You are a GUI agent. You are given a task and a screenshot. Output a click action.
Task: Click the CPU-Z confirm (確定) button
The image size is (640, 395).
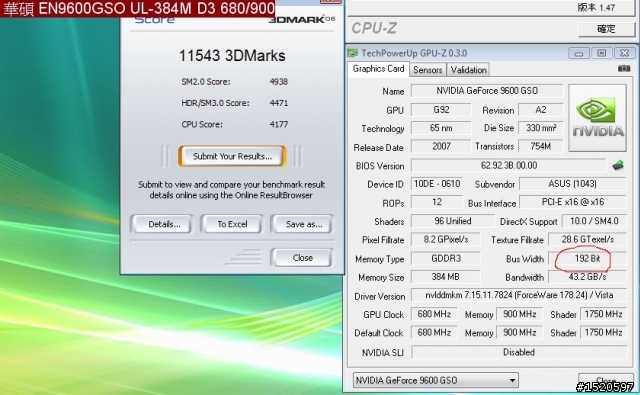(x=606, y=29)
